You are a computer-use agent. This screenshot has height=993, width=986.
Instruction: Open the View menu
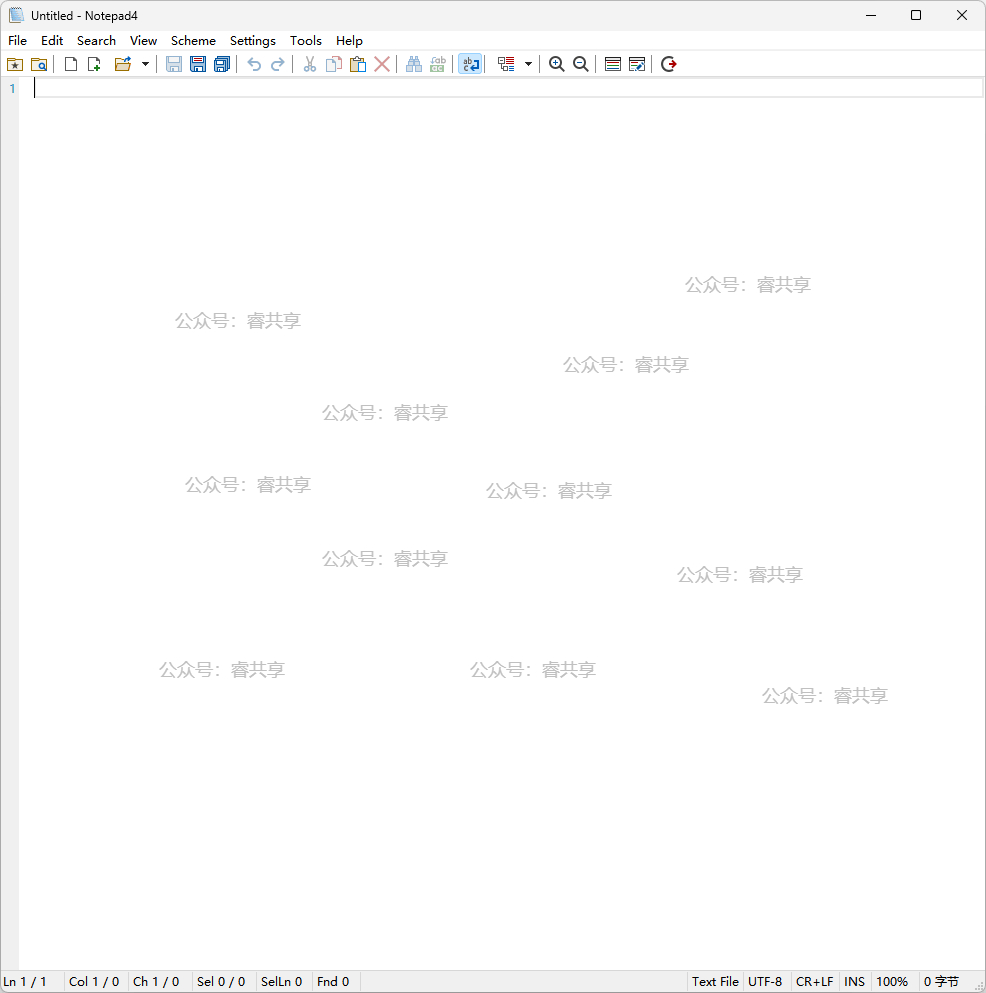[144, 41]
